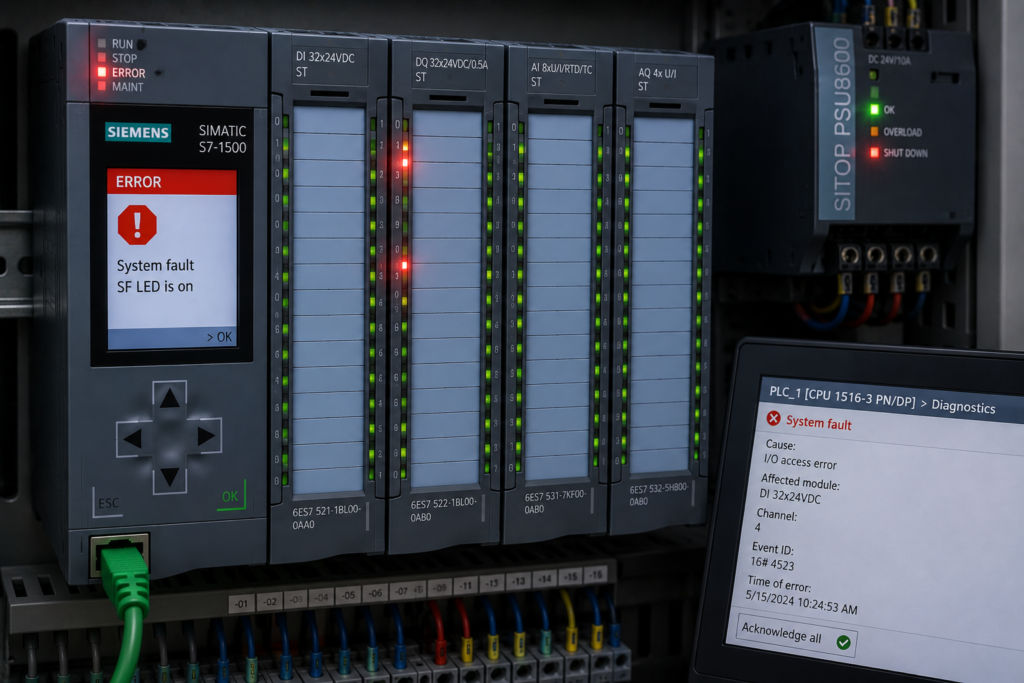
Task: Click the OVERLOAD LED on the PSU
Action: (874, 131)
